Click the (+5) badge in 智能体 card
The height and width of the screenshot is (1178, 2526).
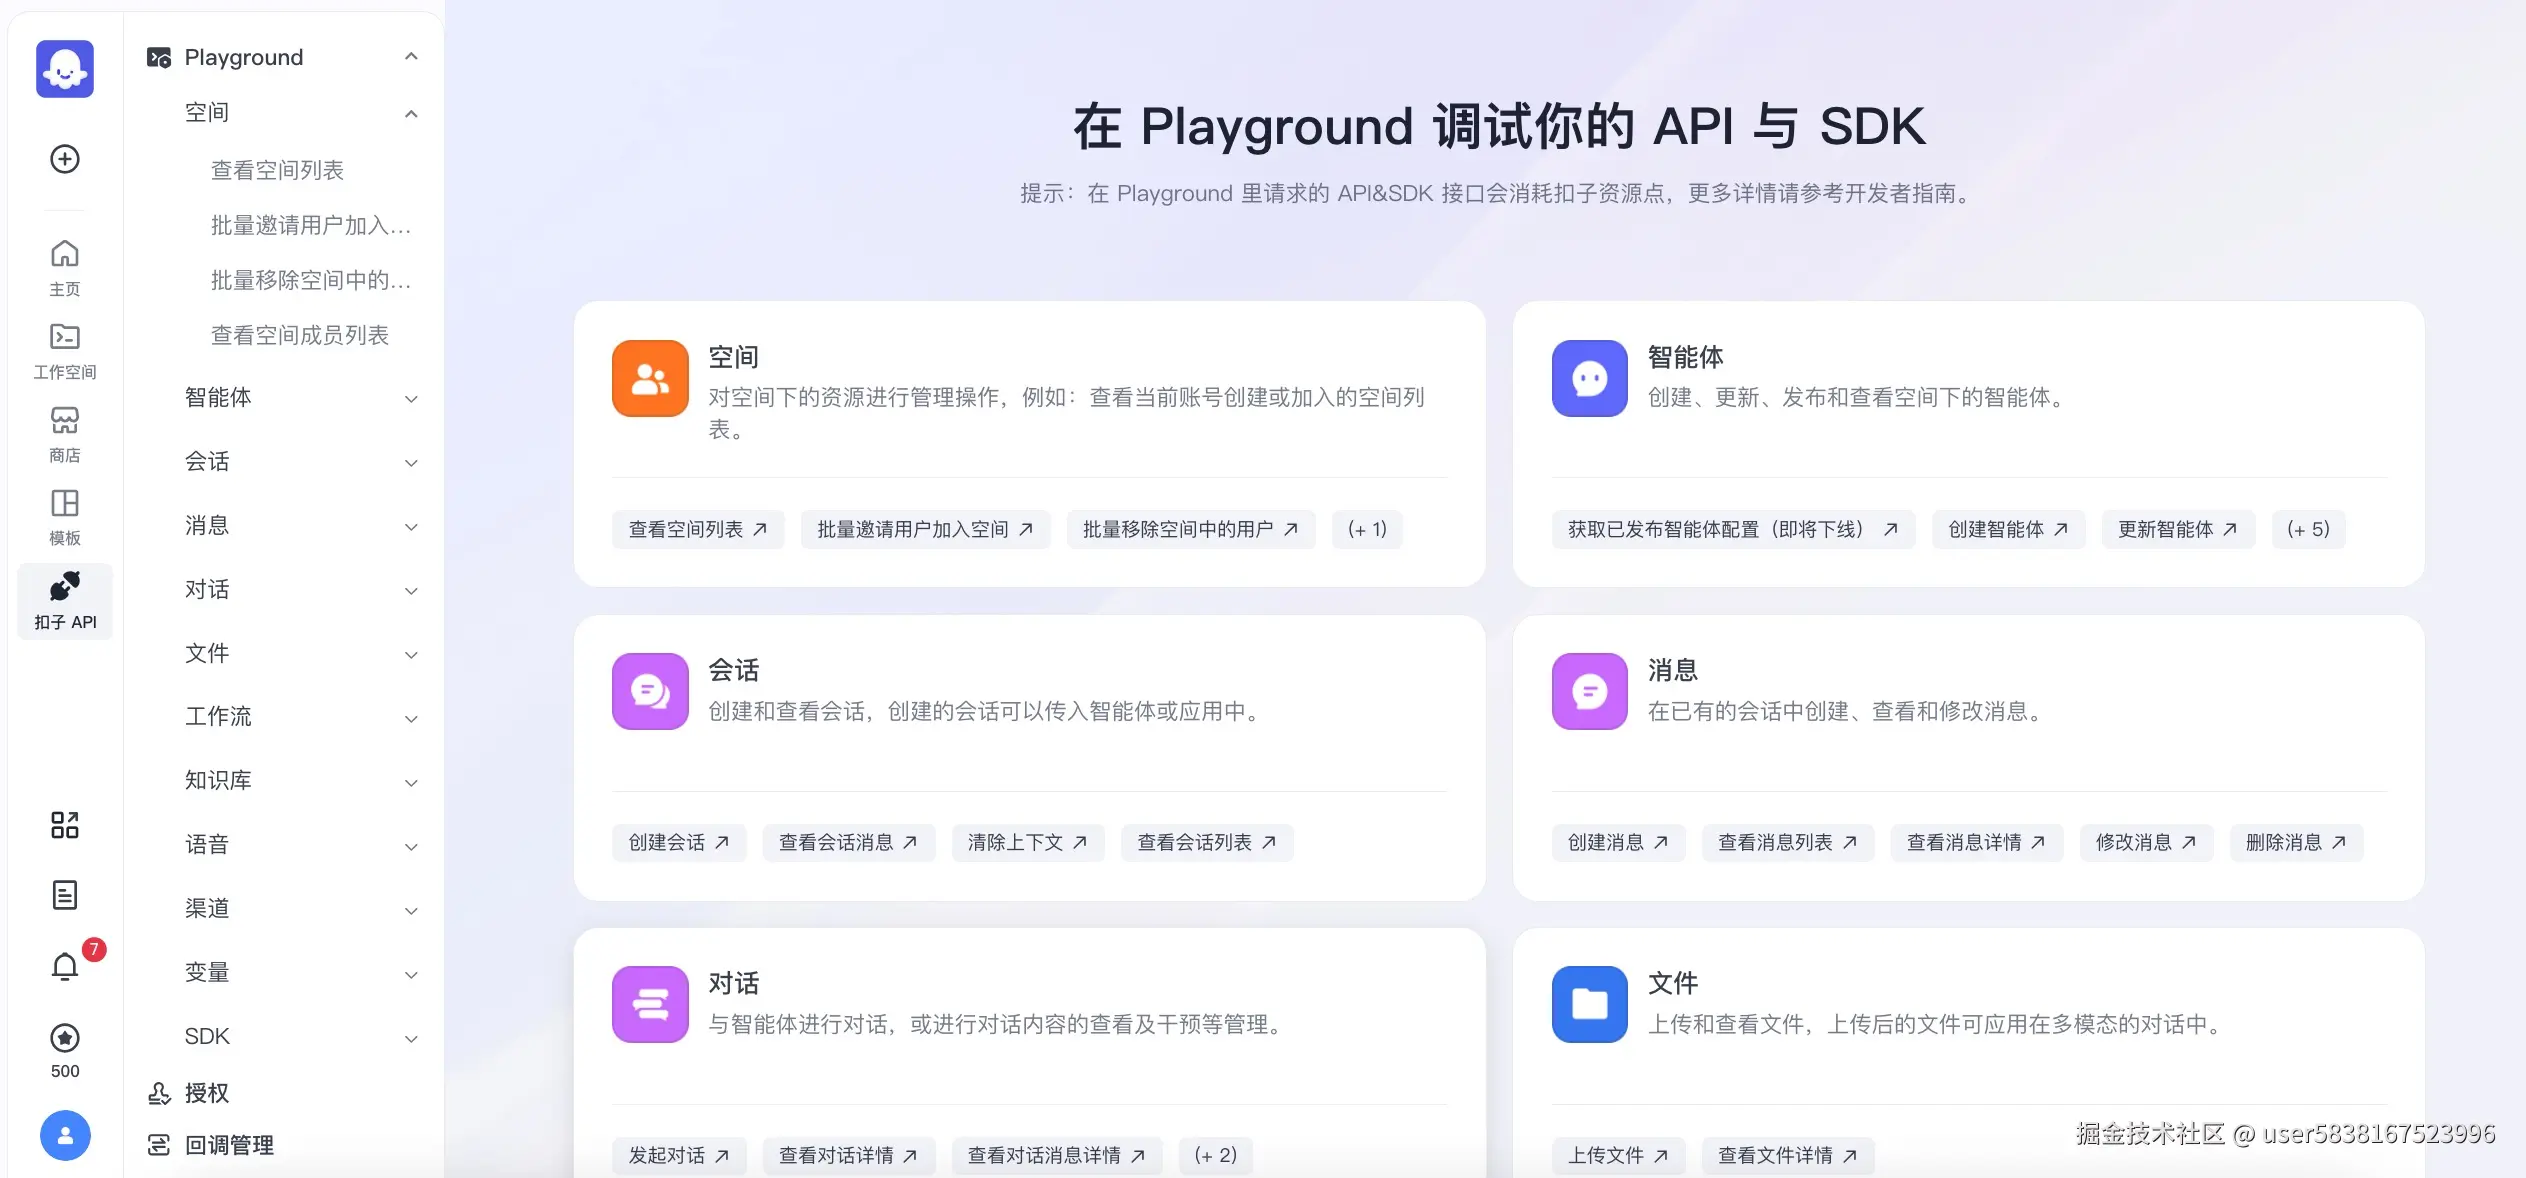point(2308,529)
